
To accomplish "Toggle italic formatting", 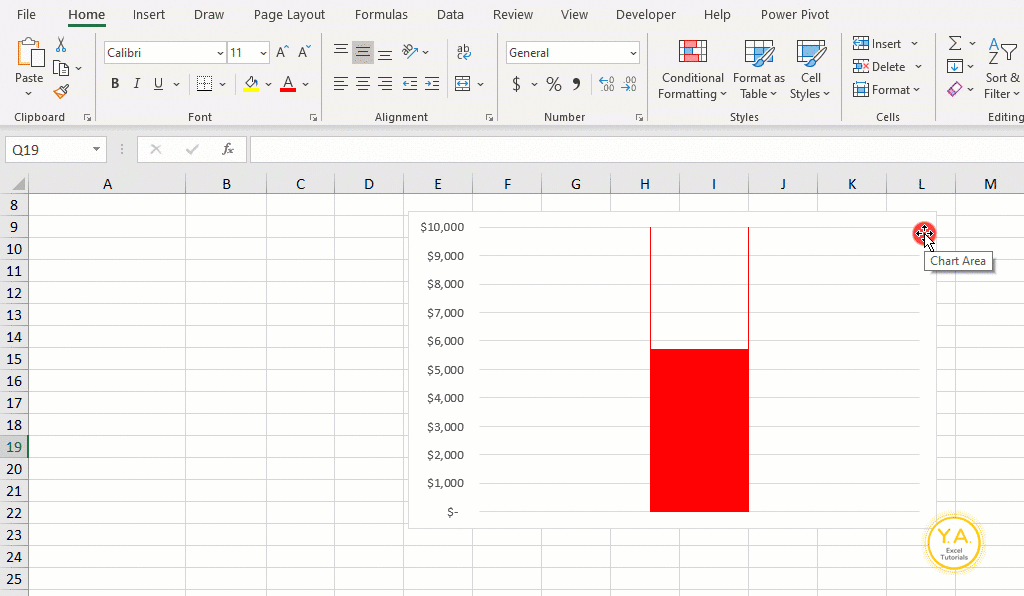I will [136, 83].
